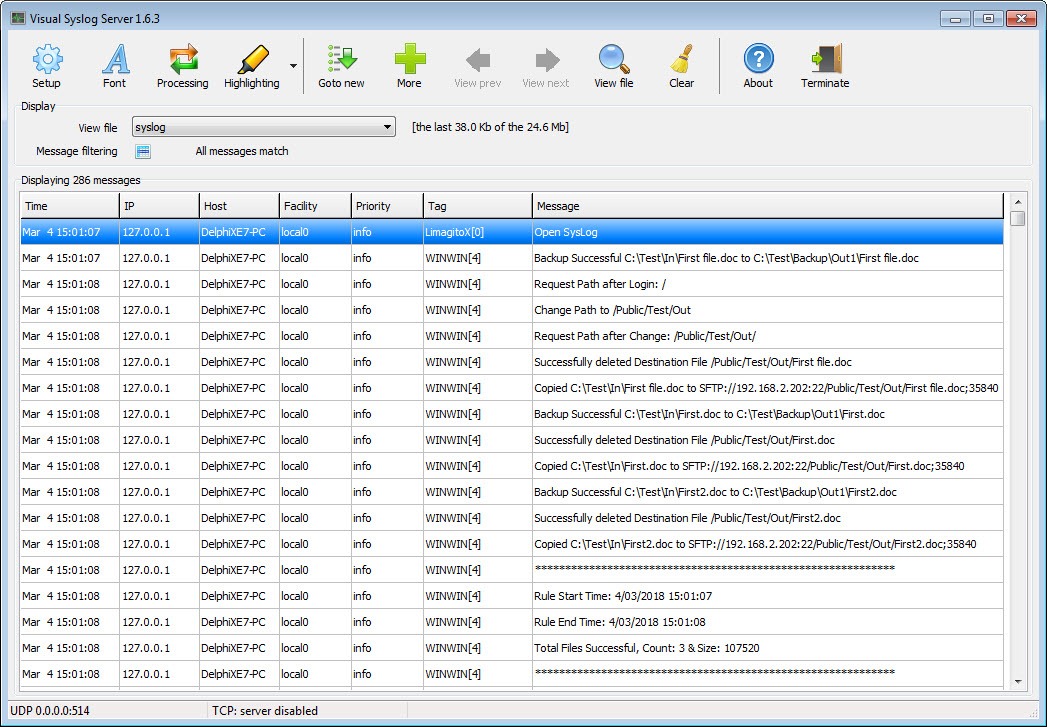
Task: Select 'Successfully deleted' First file.doc message
Action: point(693,362)
